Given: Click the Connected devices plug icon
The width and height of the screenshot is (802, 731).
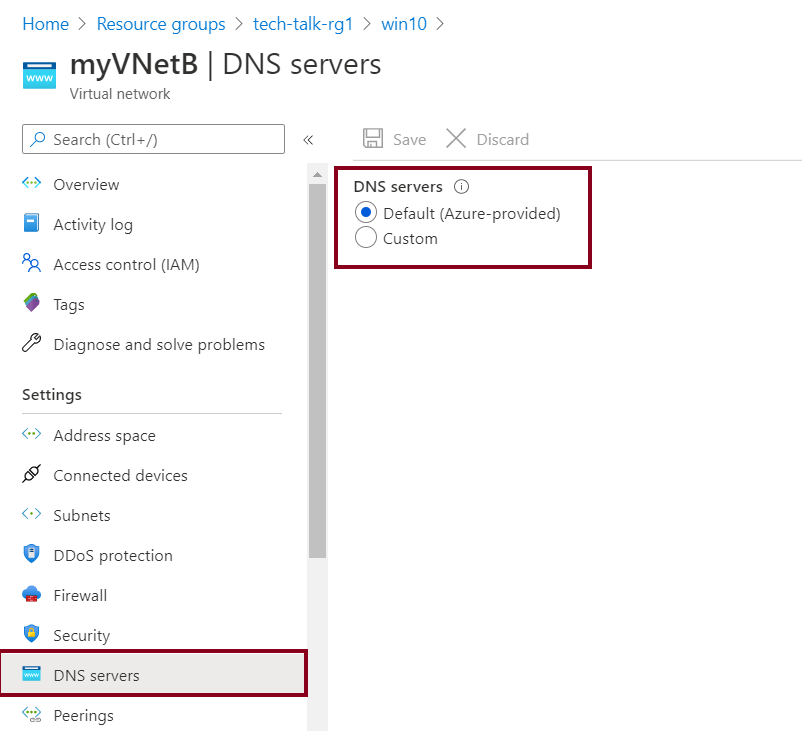Looking at the screenshot, I should click(31, 474).
